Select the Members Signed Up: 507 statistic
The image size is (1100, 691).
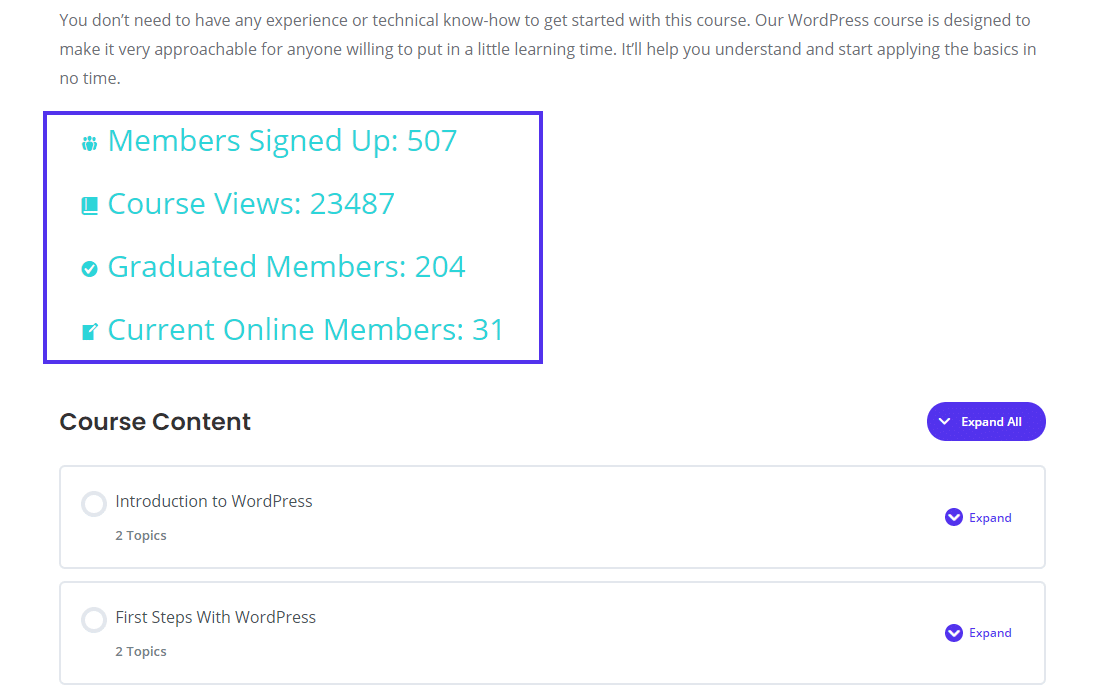point(282,141)
